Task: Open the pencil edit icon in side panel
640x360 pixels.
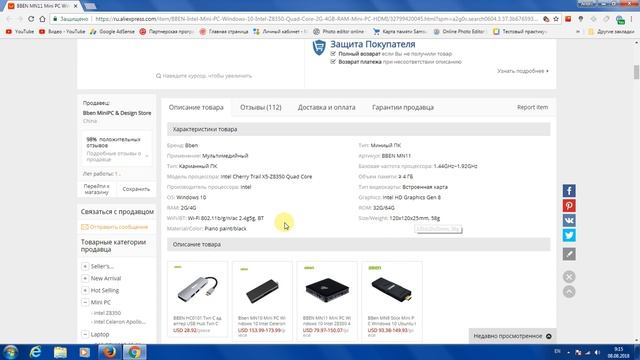Action: click(569, 254)
